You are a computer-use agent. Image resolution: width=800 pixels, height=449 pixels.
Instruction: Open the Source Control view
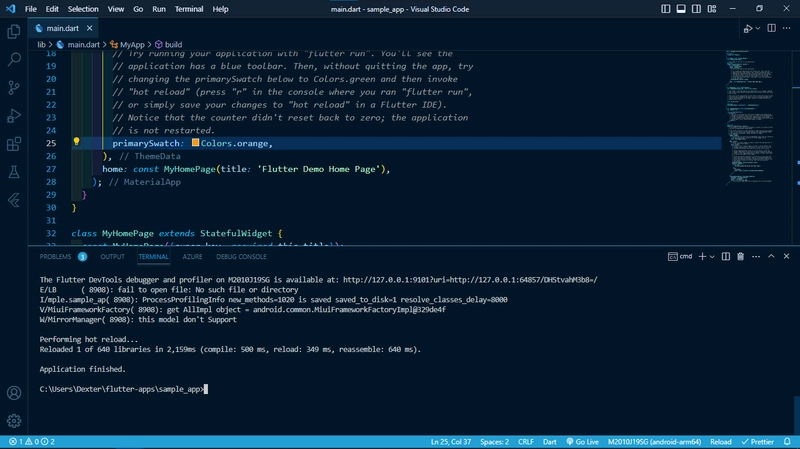pyautogui.click(x=14, y=87)
